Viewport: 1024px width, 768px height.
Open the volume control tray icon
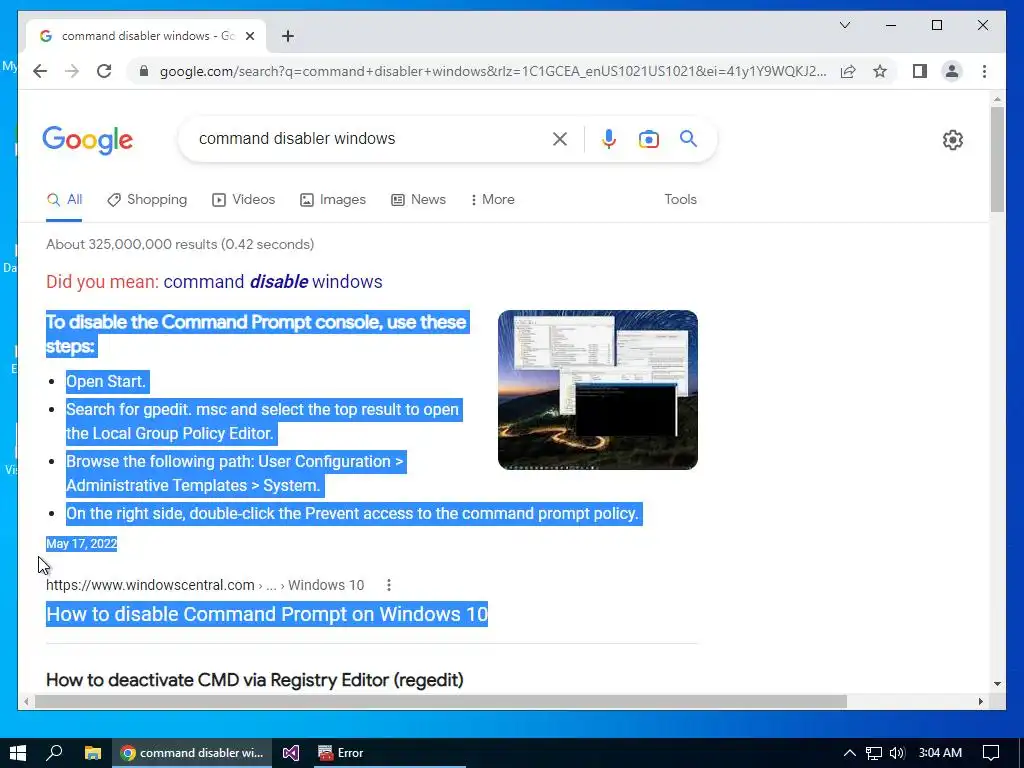tap(897, 753)
